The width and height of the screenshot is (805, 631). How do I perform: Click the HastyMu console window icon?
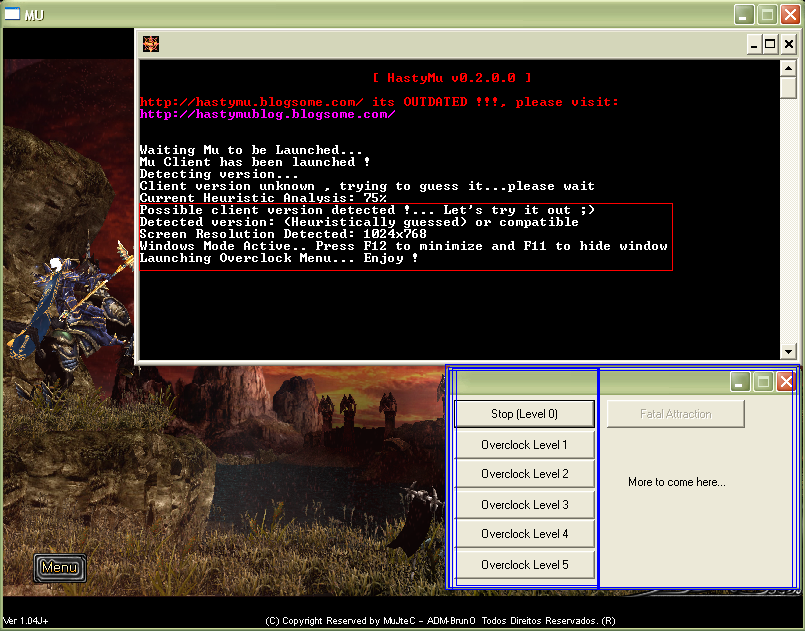[151, 44]
